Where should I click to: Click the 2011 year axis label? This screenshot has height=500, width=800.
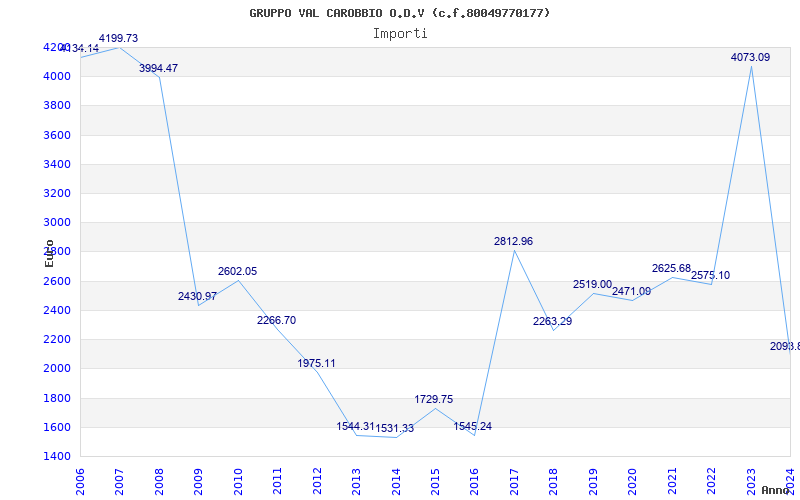(278, 482)
